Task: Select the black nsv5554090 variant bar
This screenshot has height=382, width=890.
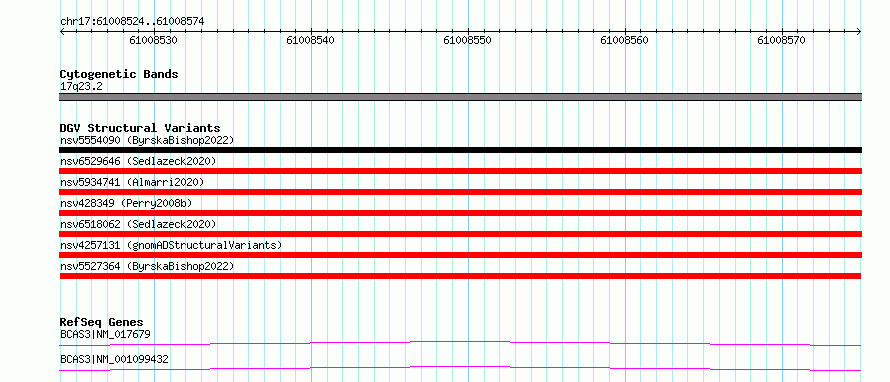Action: pyautogui.click(x=460, y=150)
